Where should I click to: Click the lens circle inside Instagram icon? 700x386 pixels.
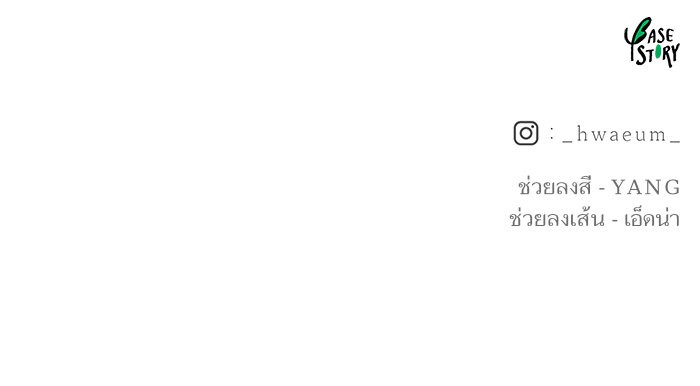coord(525,133)
